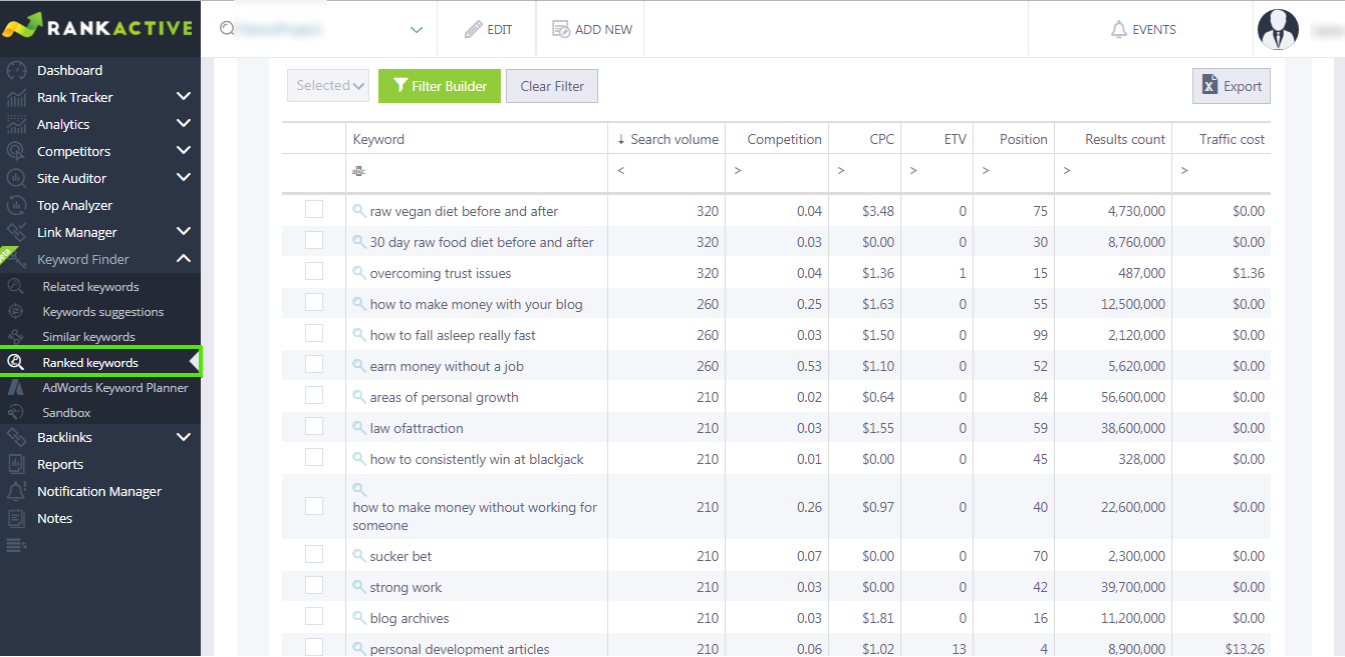This screenshot has height=657, width=1345.
Task: Click the Reports icon in sidebar
Action: [16, 464]
